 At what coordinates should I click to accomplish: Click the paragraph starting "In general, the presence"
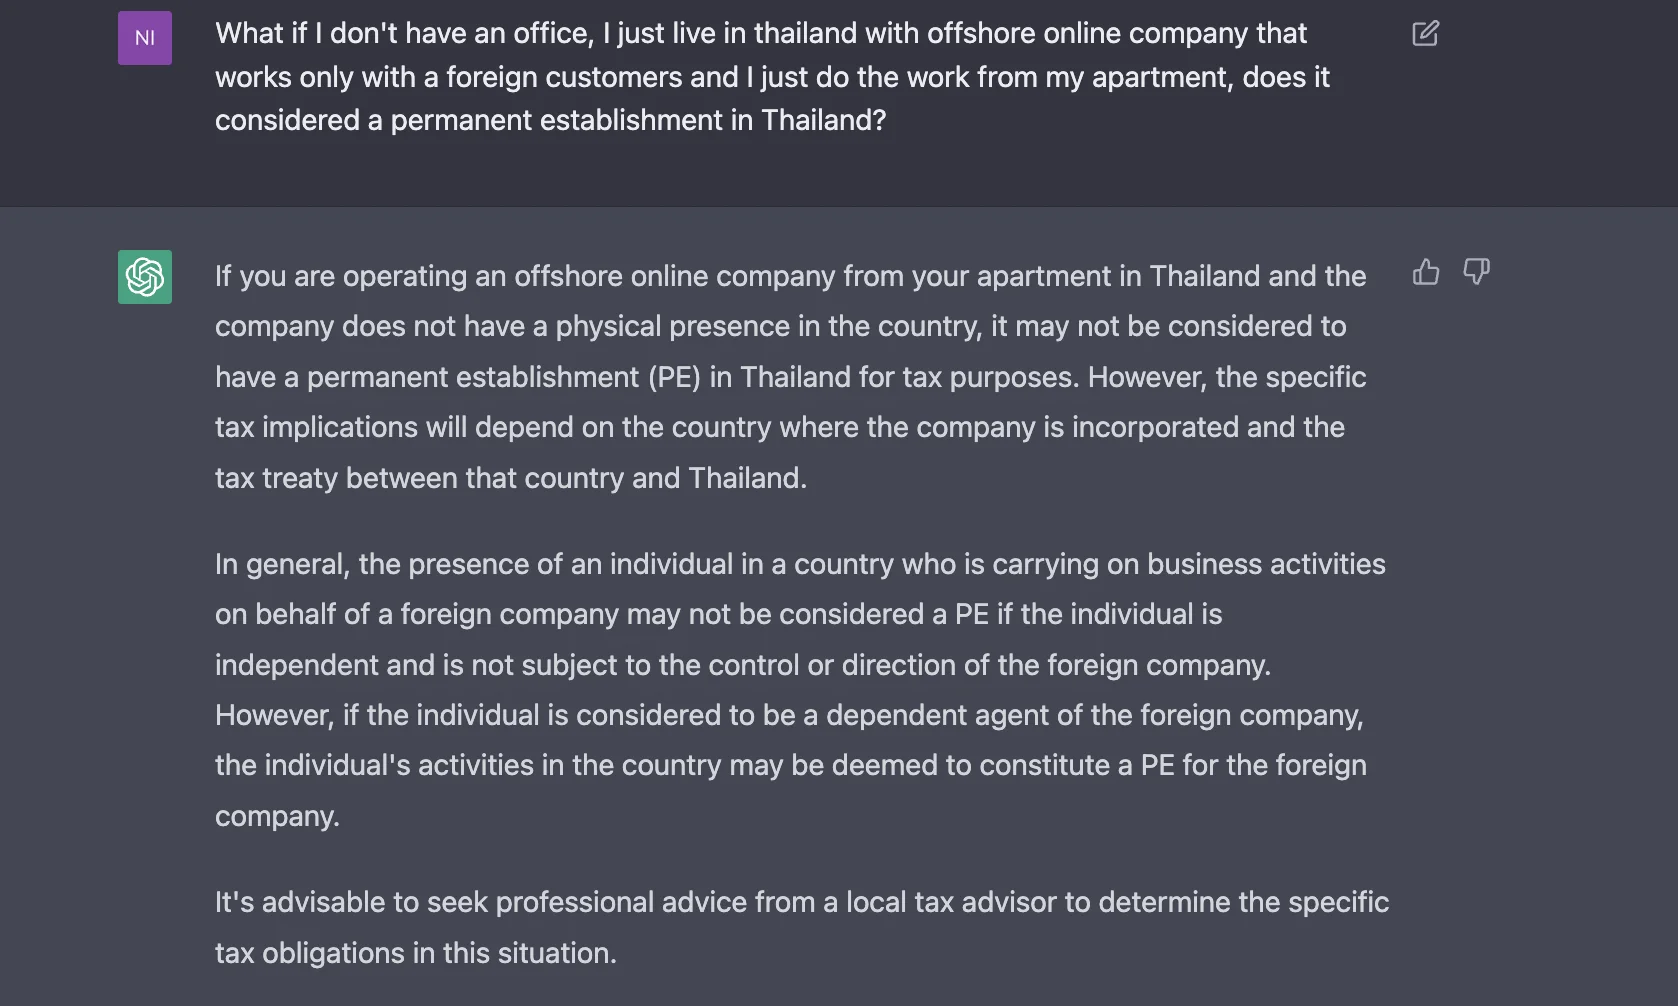[x=800, y=690]
